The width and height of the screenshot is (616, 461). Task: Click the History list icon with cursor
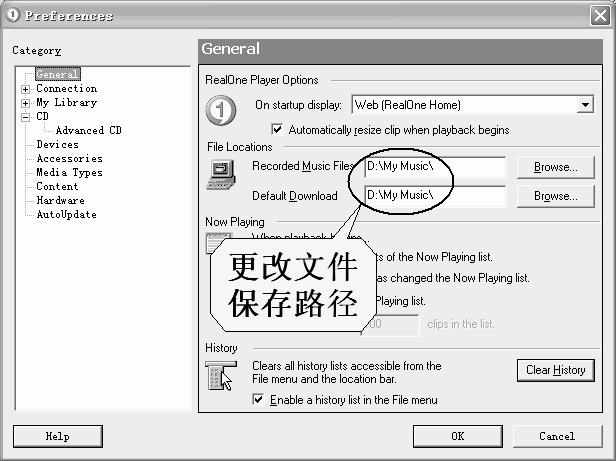pyautogui.click(x=221, y=376)
